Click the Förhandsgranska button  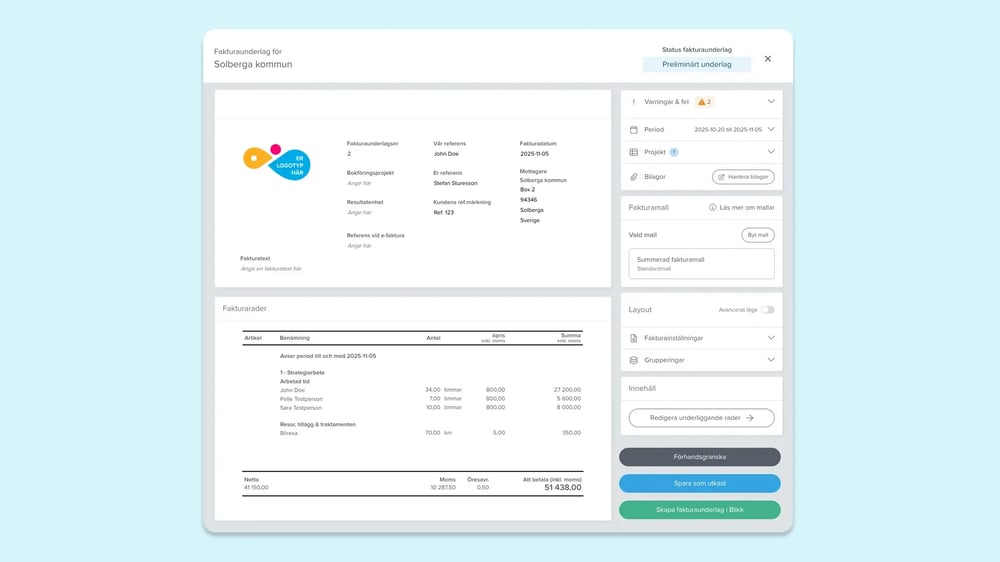point(700,457)
